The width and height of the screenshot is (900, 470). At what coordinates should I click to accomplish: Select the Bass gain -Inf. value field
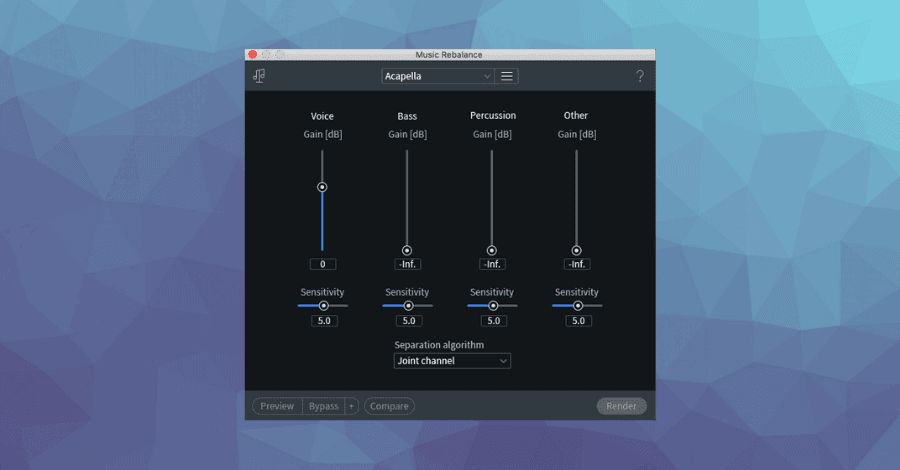coord(408,264)
